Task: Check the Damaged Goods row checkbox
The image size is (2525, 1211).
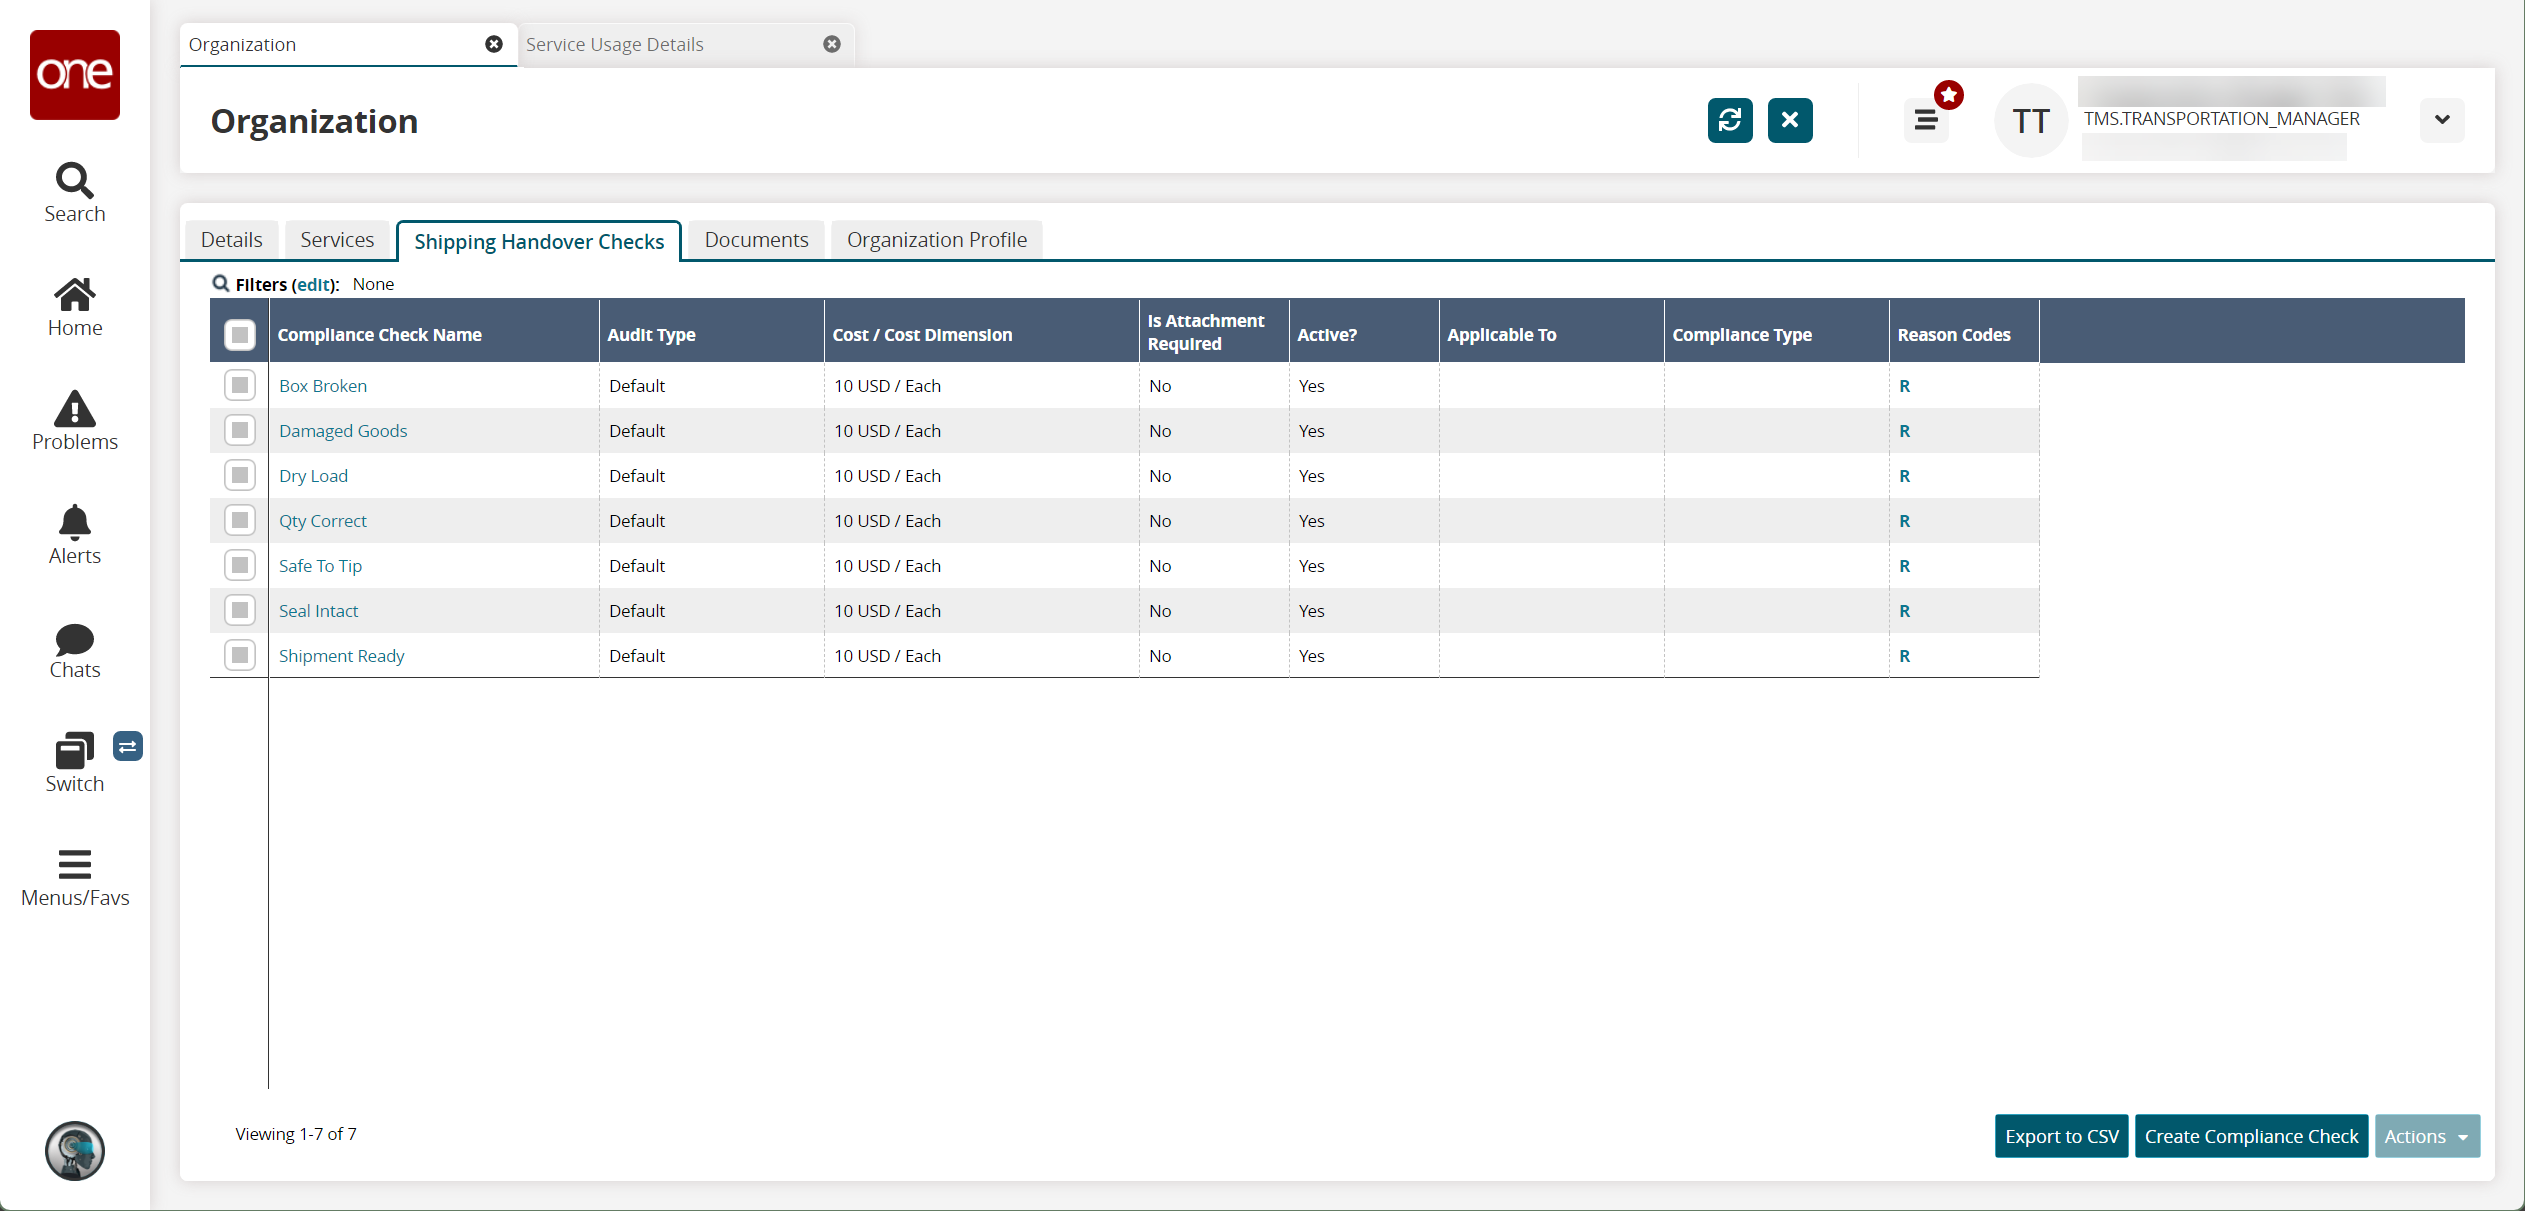Action: point(240,430)
